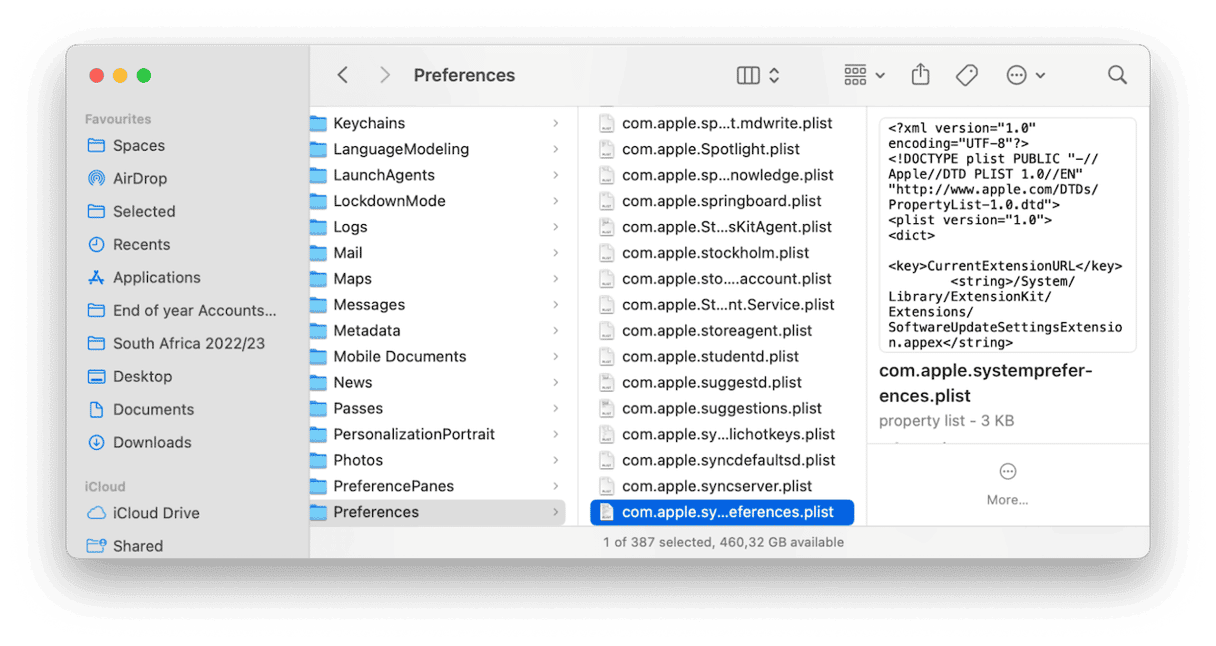Expand the Messages folder chevron
The height and width of the screenshot is (646, 1216).
point(557,304)
